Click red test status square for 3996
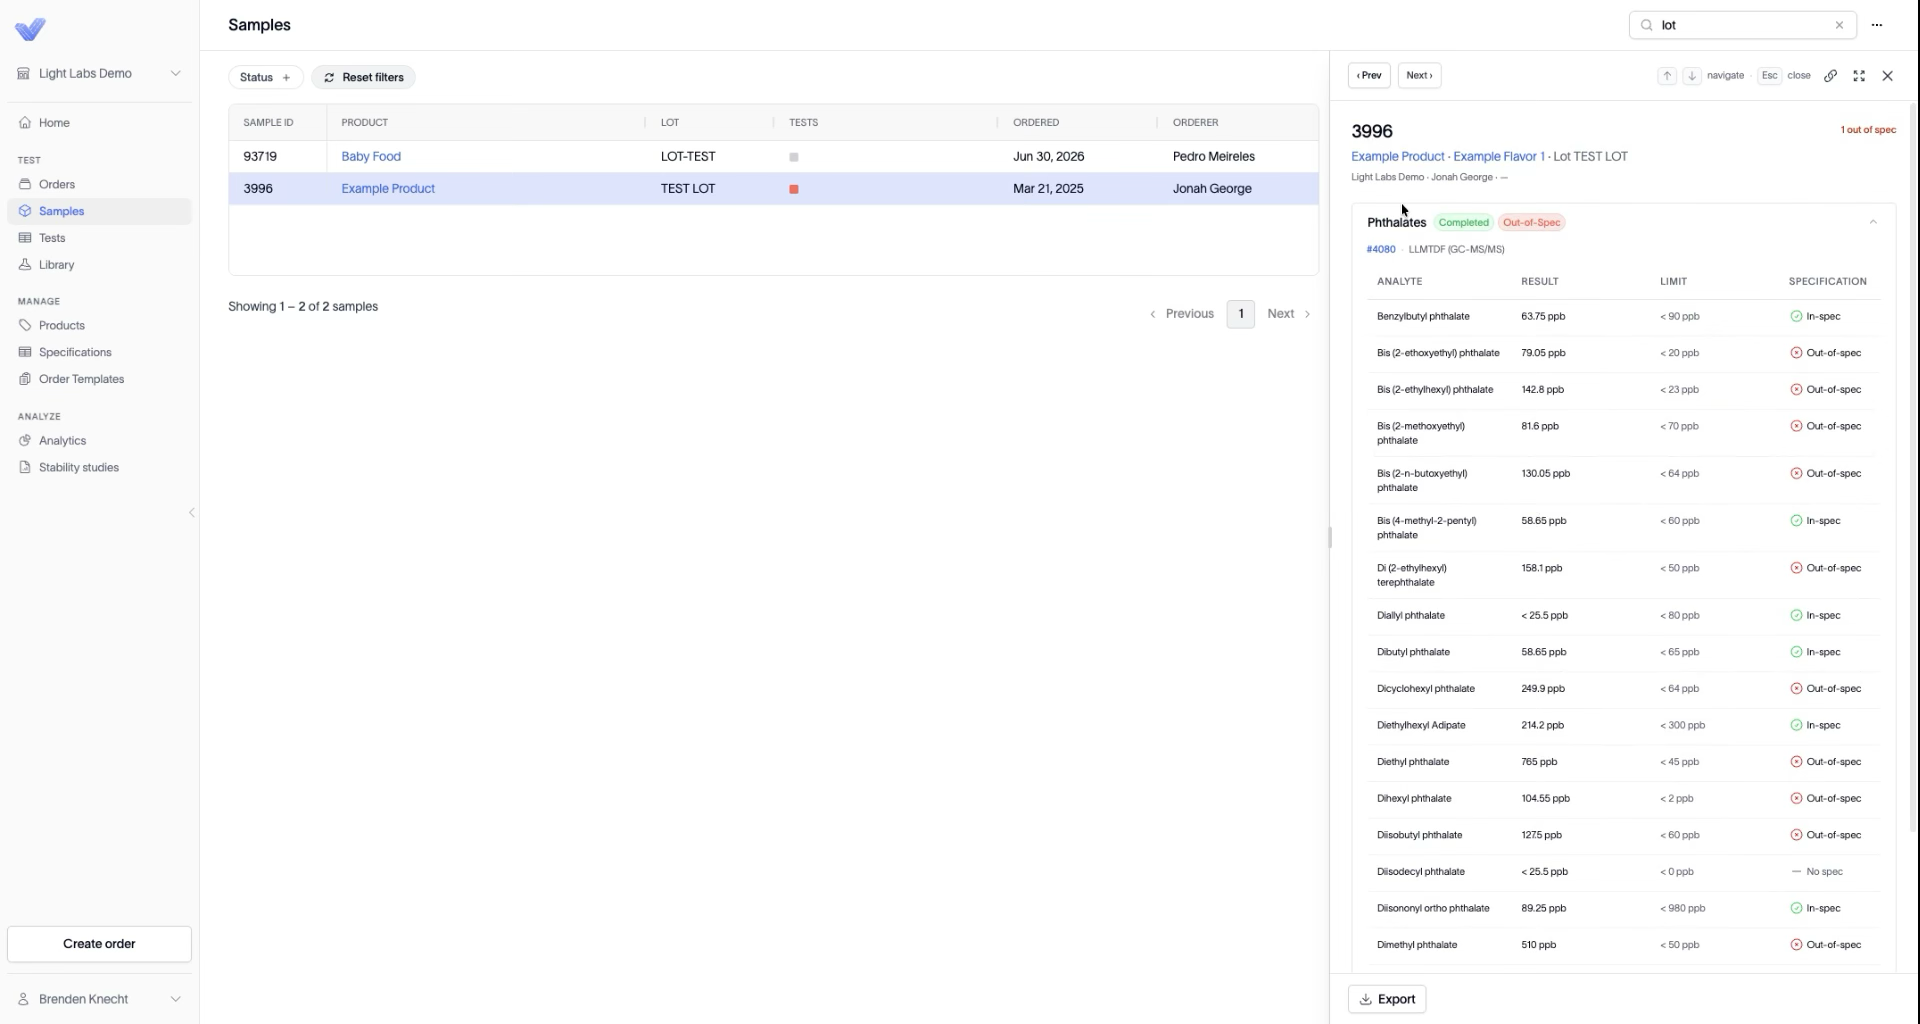1920x1024 pixels. point(794,189)
